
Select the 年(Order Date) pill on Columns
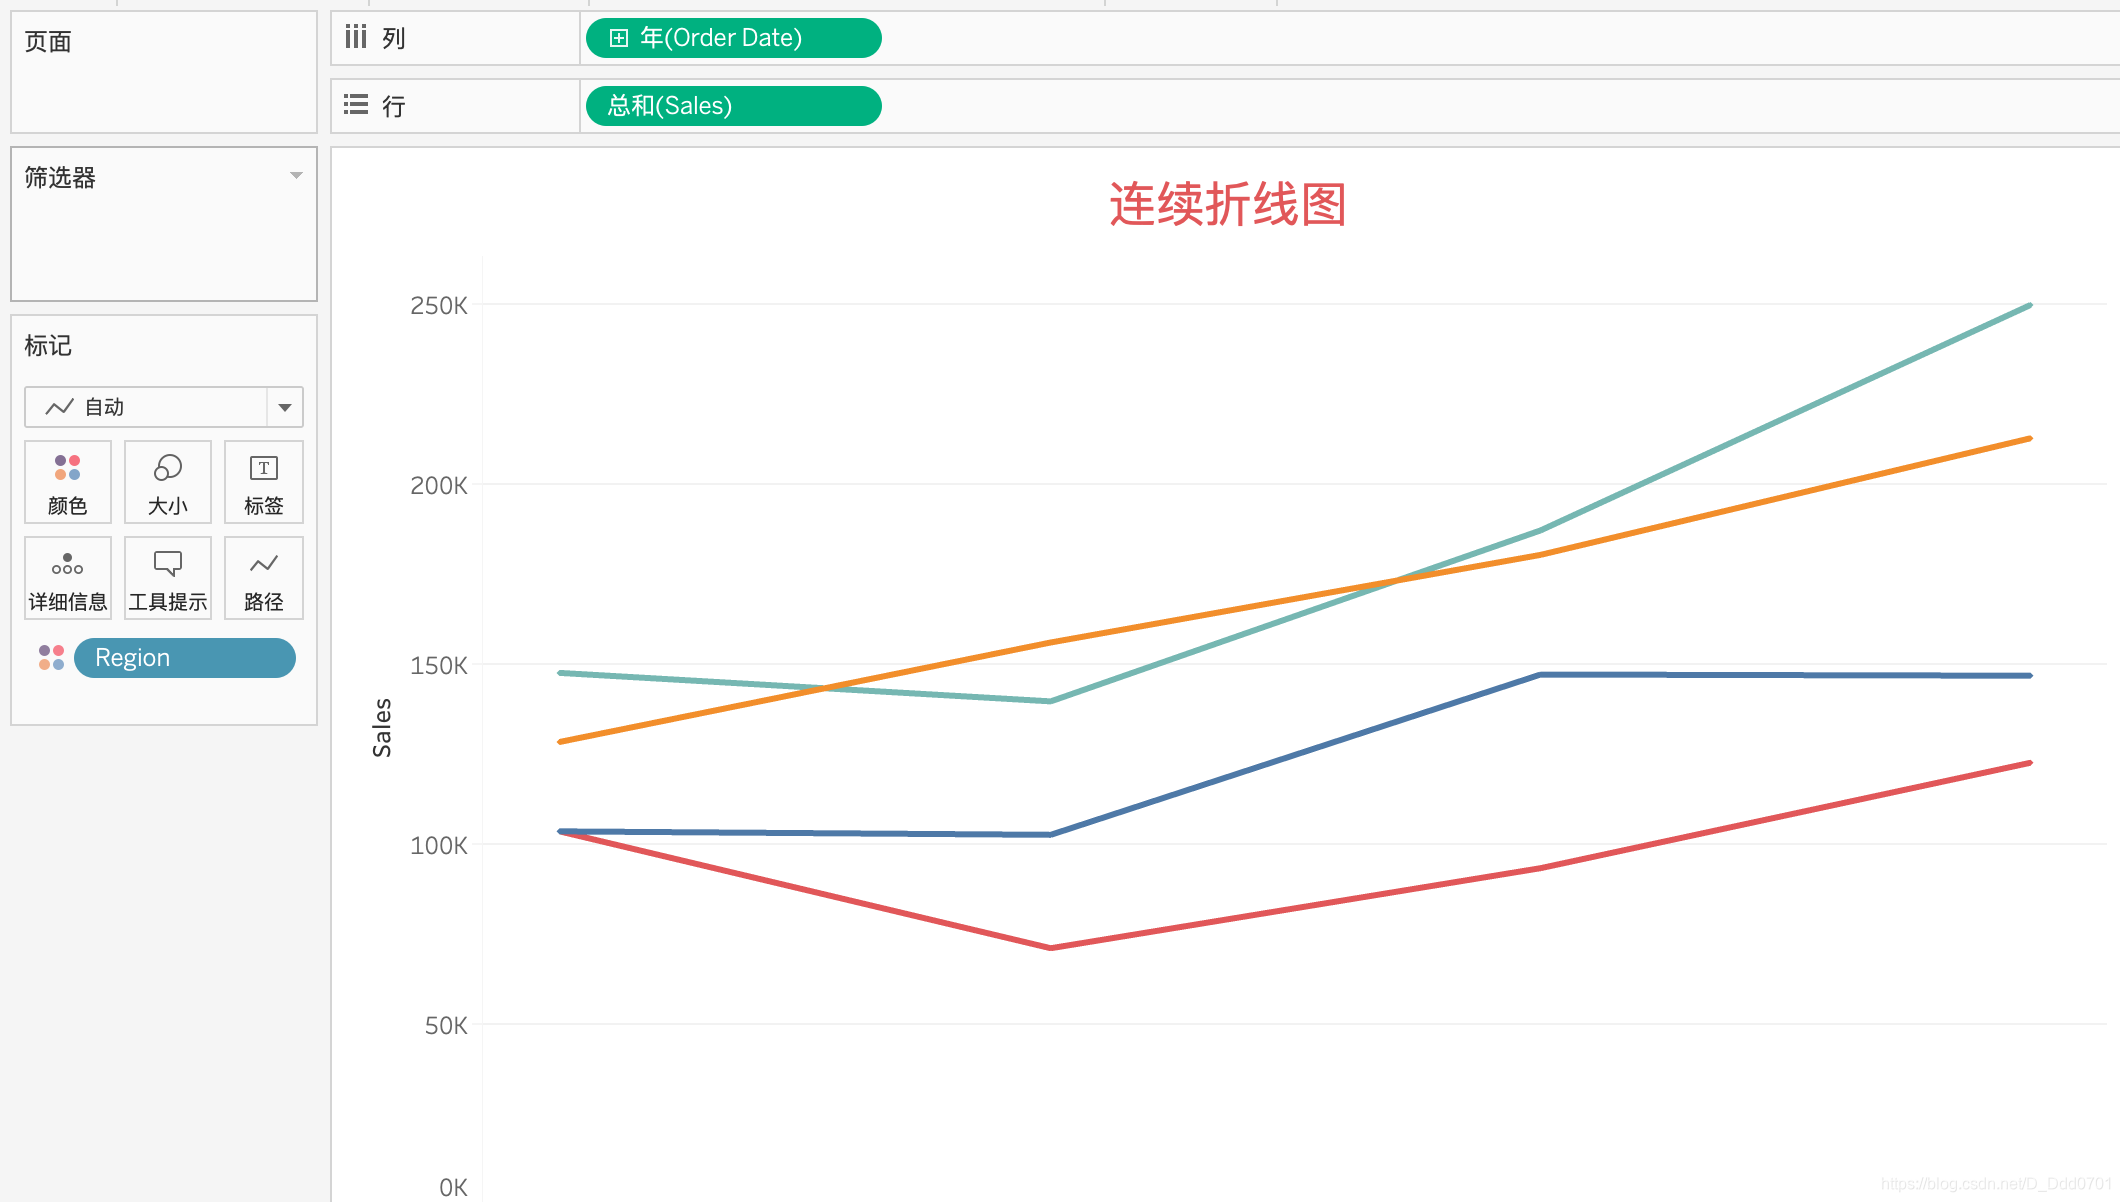[733, 38]
